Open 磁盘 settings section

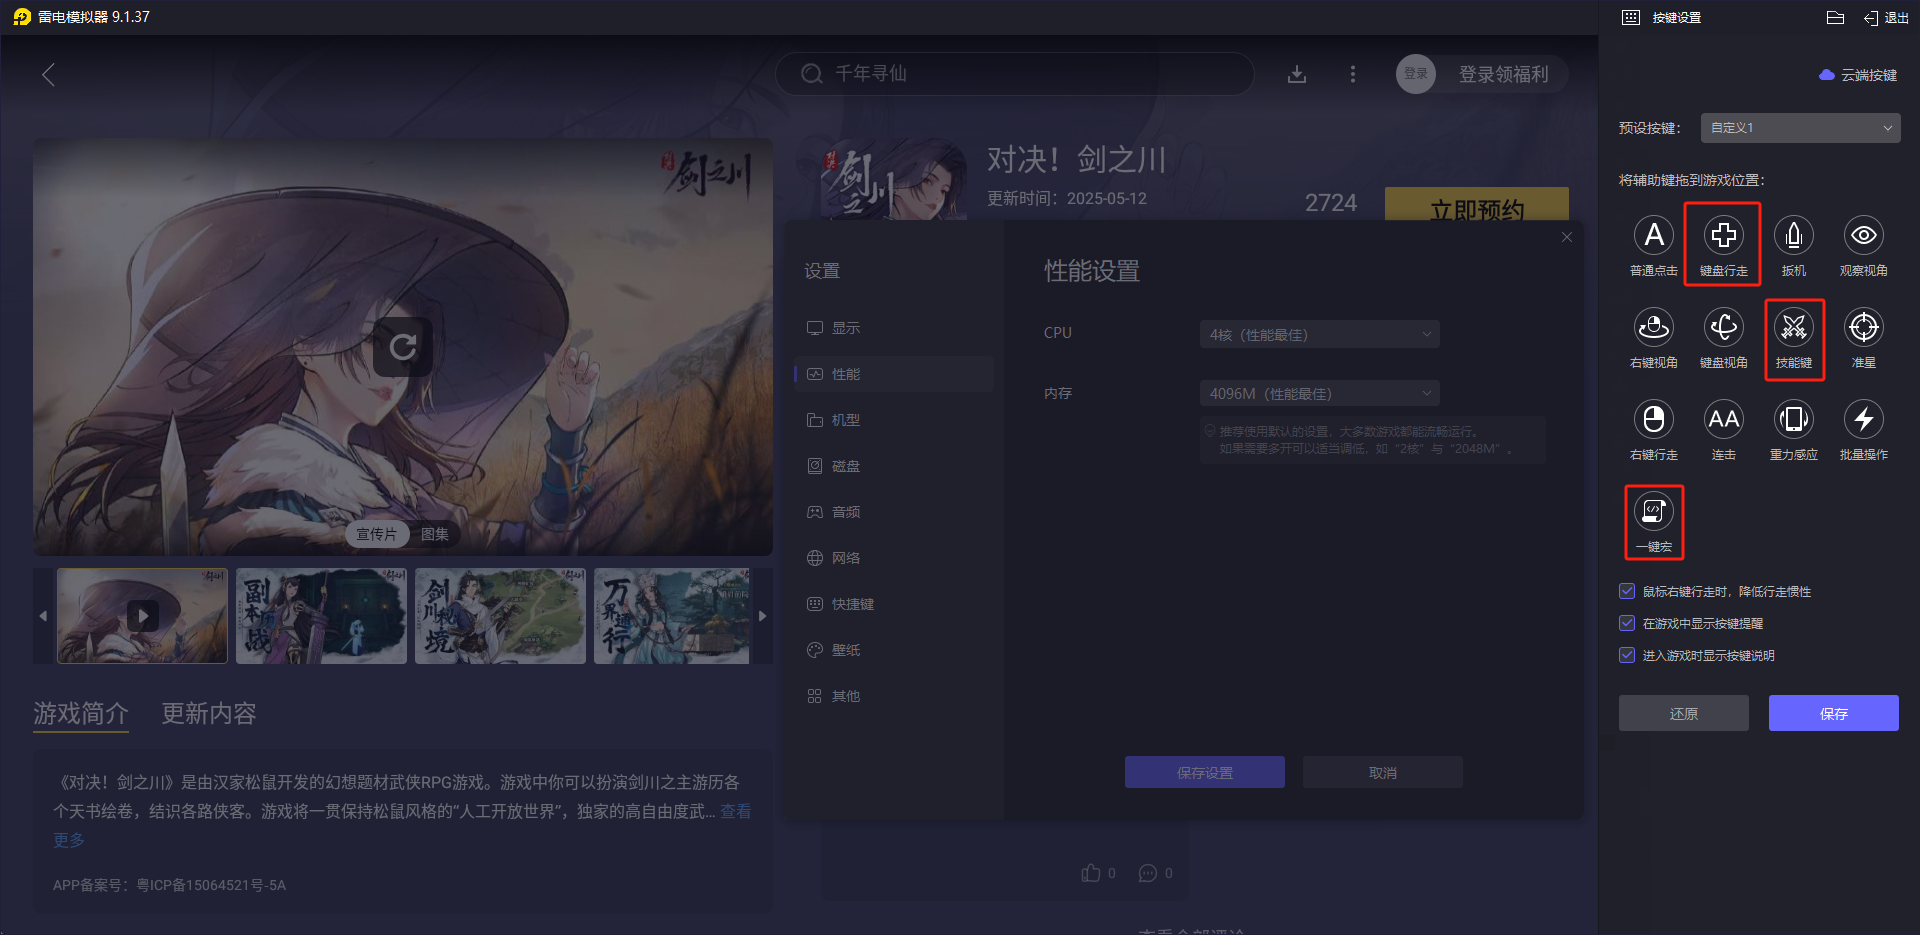(x=894, y=466)
